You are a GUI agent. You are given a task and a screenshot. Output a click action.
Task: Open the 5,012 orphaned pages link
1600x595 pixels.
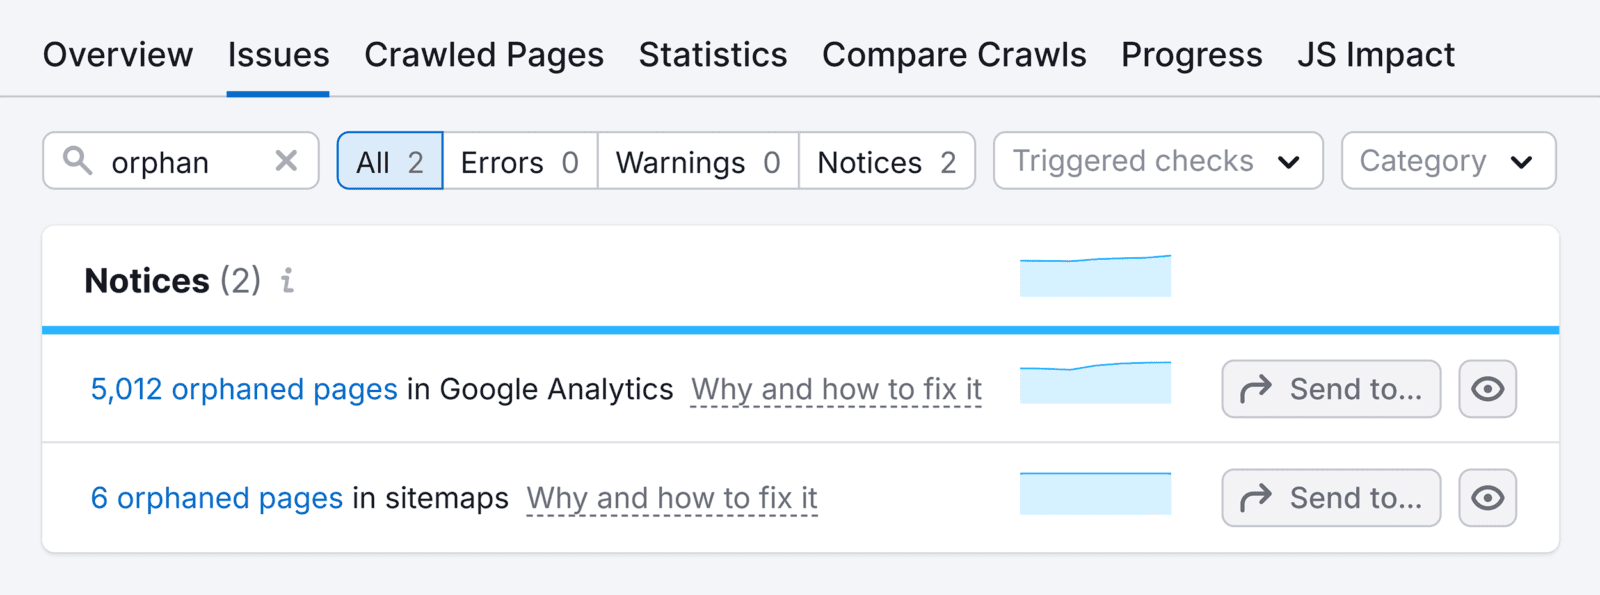coord(244,389)
